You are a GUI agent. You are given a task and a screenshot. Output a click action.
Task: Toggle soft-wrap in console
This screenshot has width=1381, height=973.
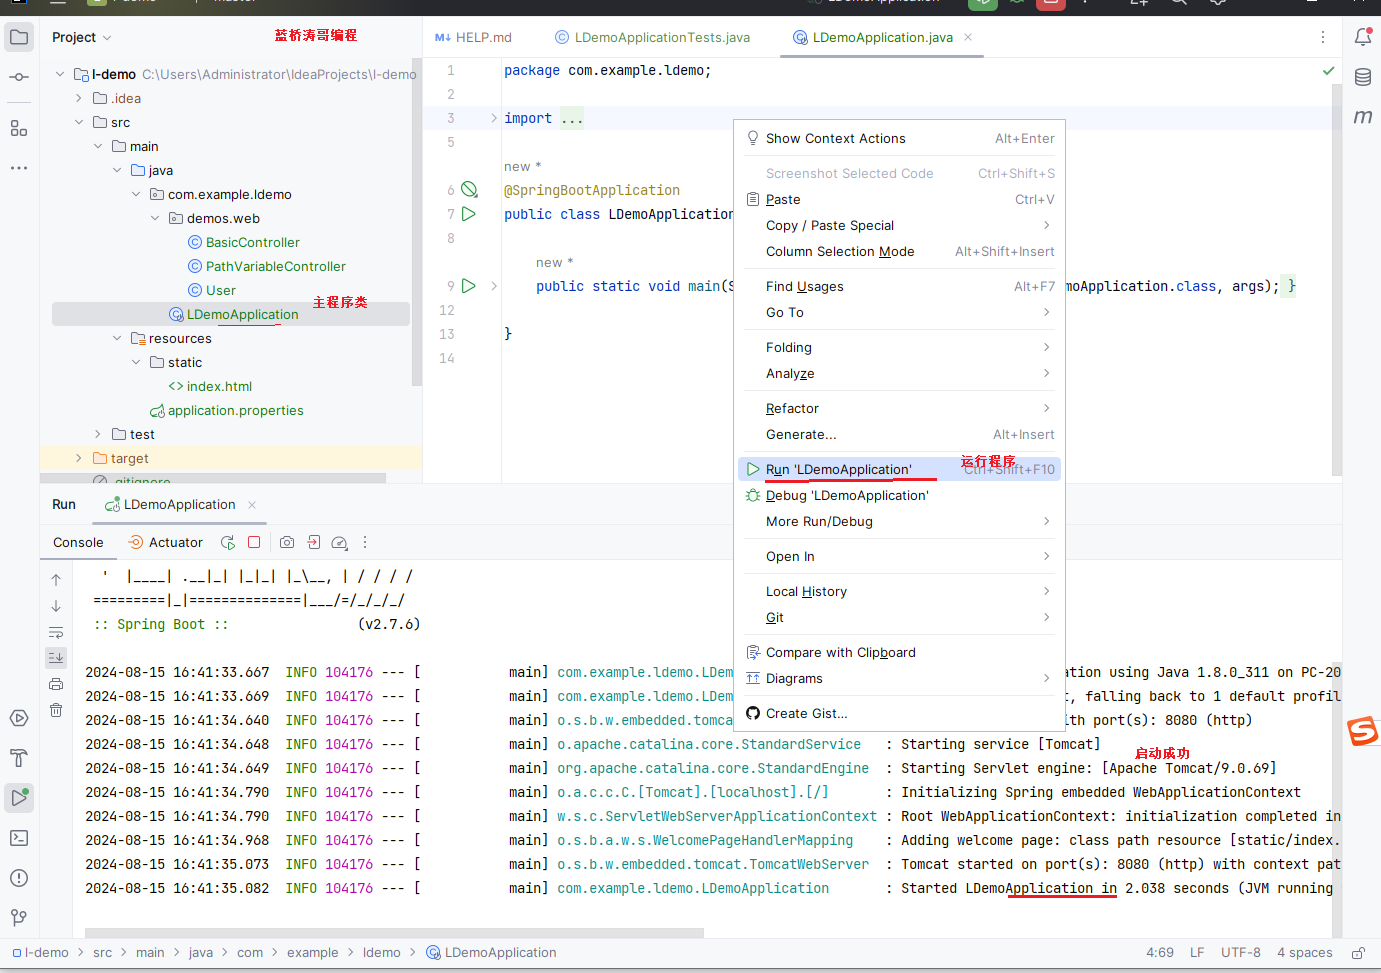pos(56,632)
